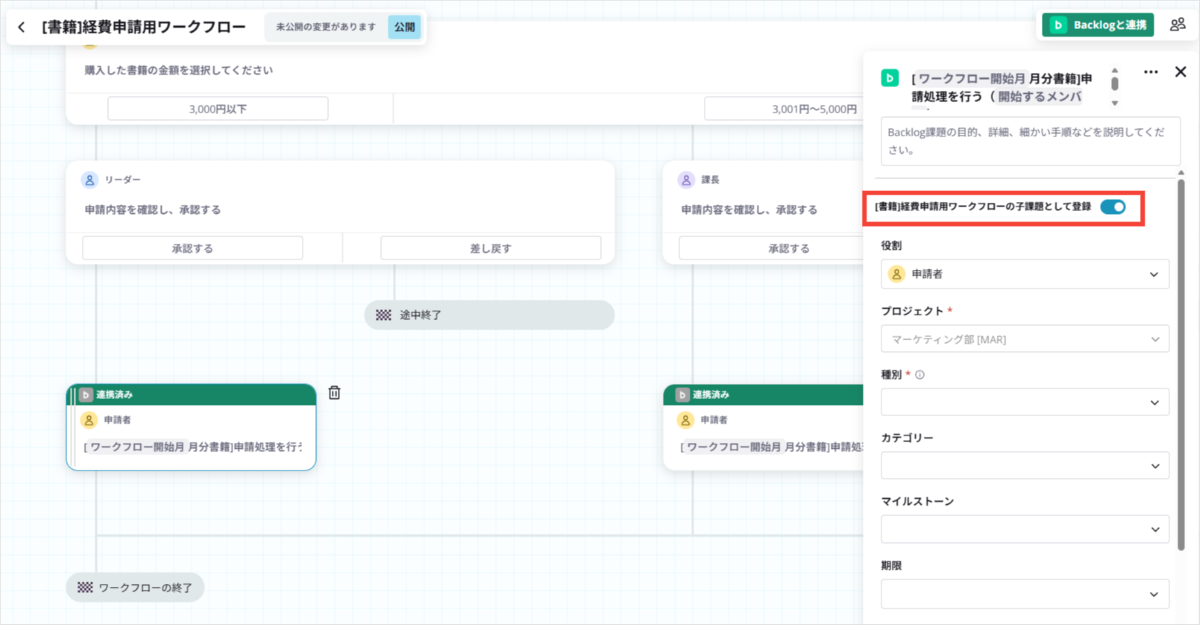Click 承認する under リーダー card

192,248
